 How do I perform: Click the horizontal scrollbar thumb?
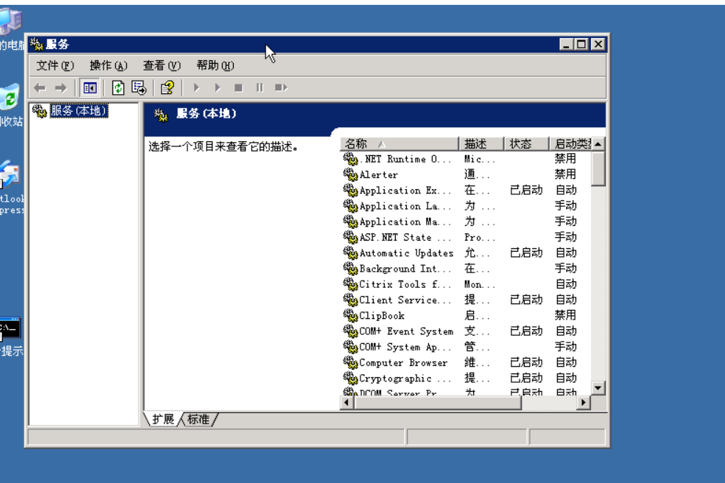tap(437, 403)
